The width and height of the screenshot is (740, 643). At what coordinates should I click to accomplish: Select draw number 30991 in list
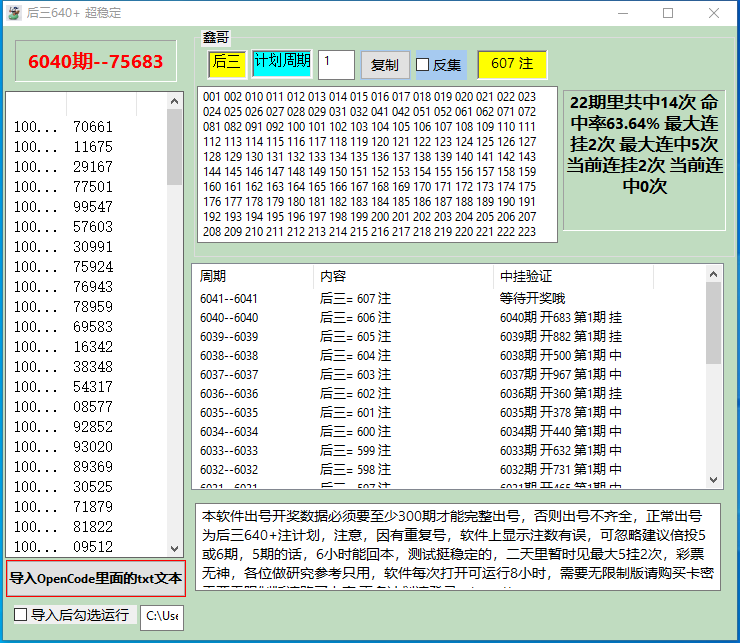[x=93, y=246]
